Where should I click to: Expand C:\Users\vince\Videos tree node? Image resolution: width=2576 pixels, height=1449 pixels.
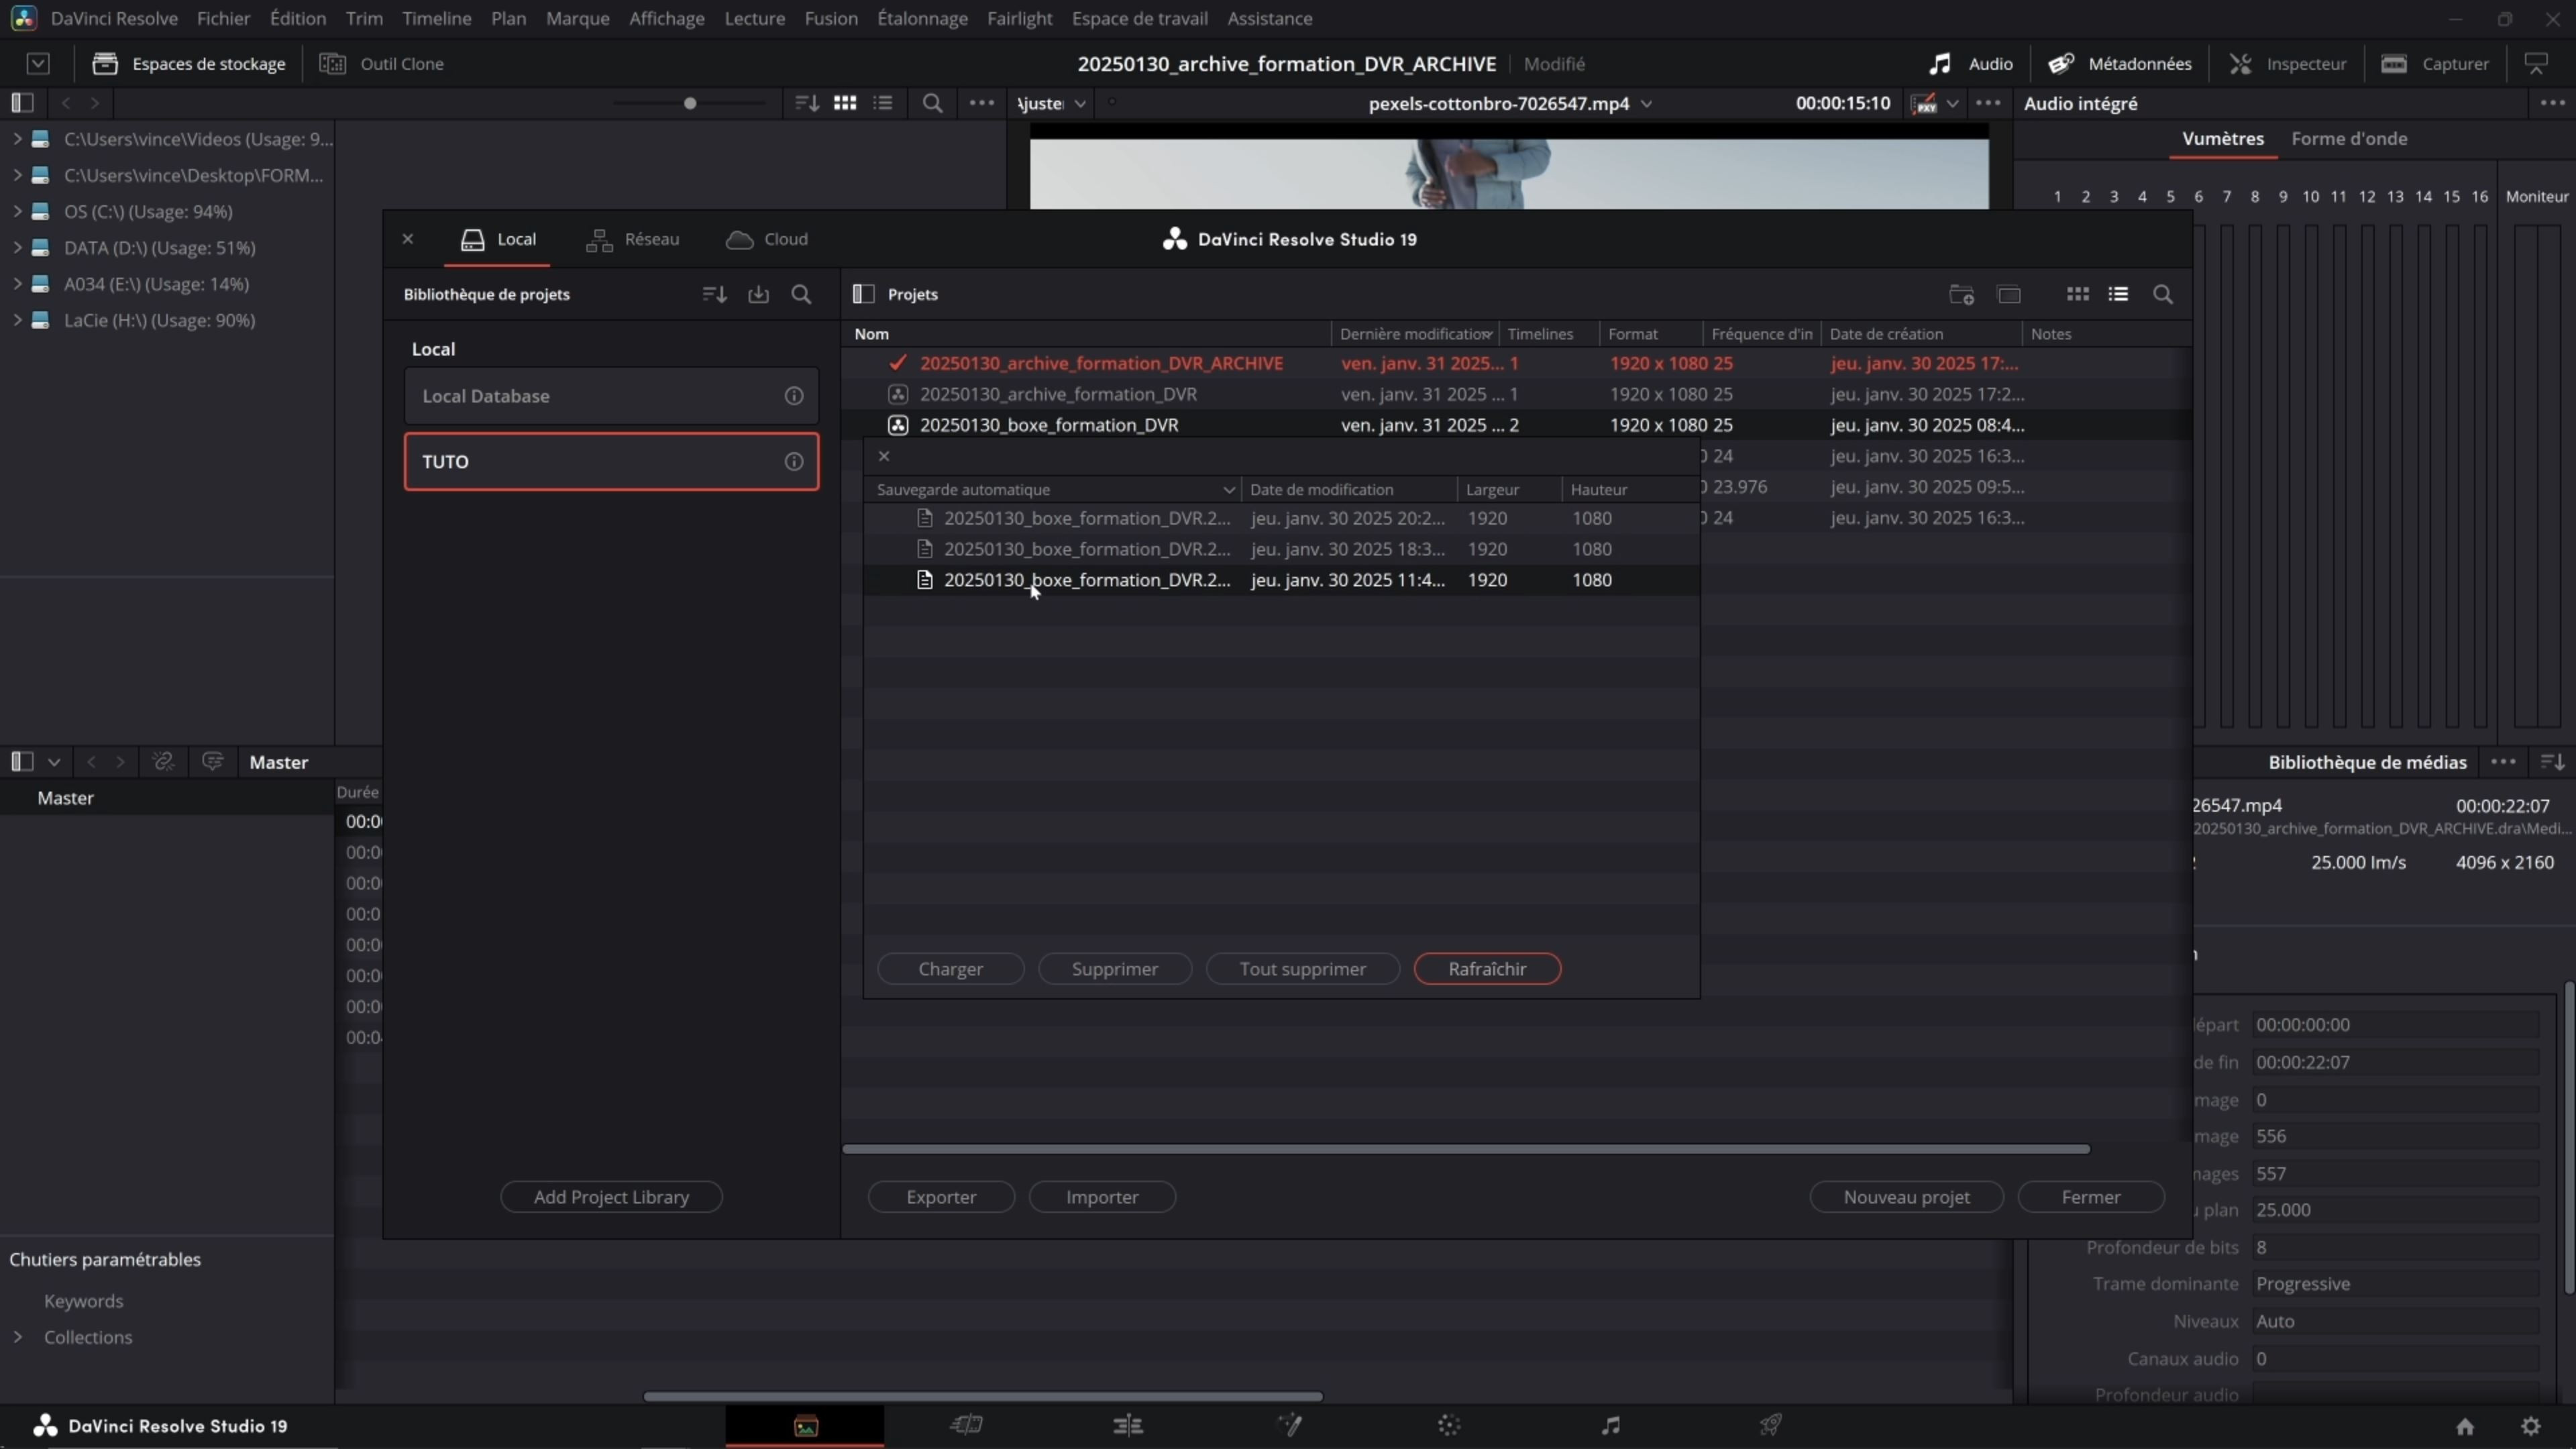[x=17, y=139]
